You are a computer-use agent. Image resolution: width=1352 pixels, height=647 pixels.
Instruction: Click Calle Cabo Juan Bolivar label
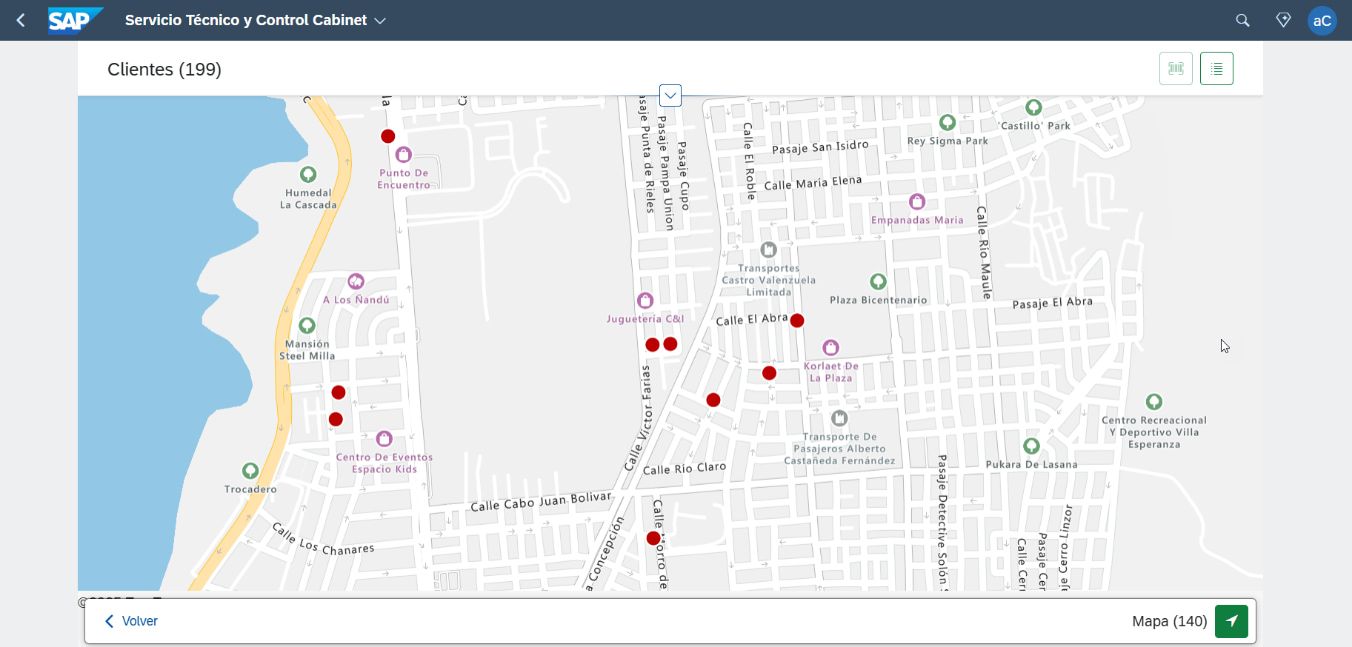540,502
